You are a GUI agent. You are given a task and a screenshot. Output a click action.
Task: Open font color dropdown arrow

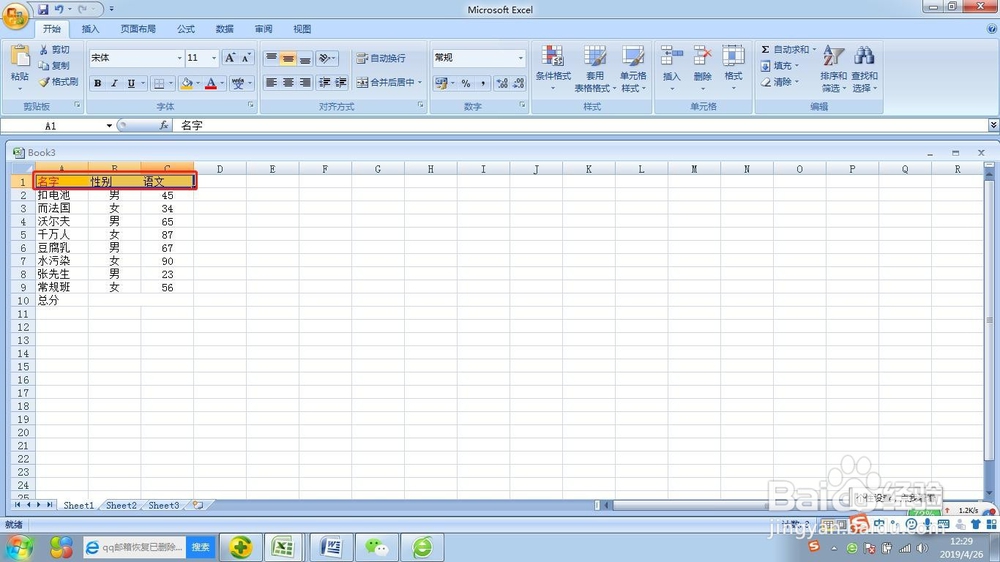coord(222,83)
